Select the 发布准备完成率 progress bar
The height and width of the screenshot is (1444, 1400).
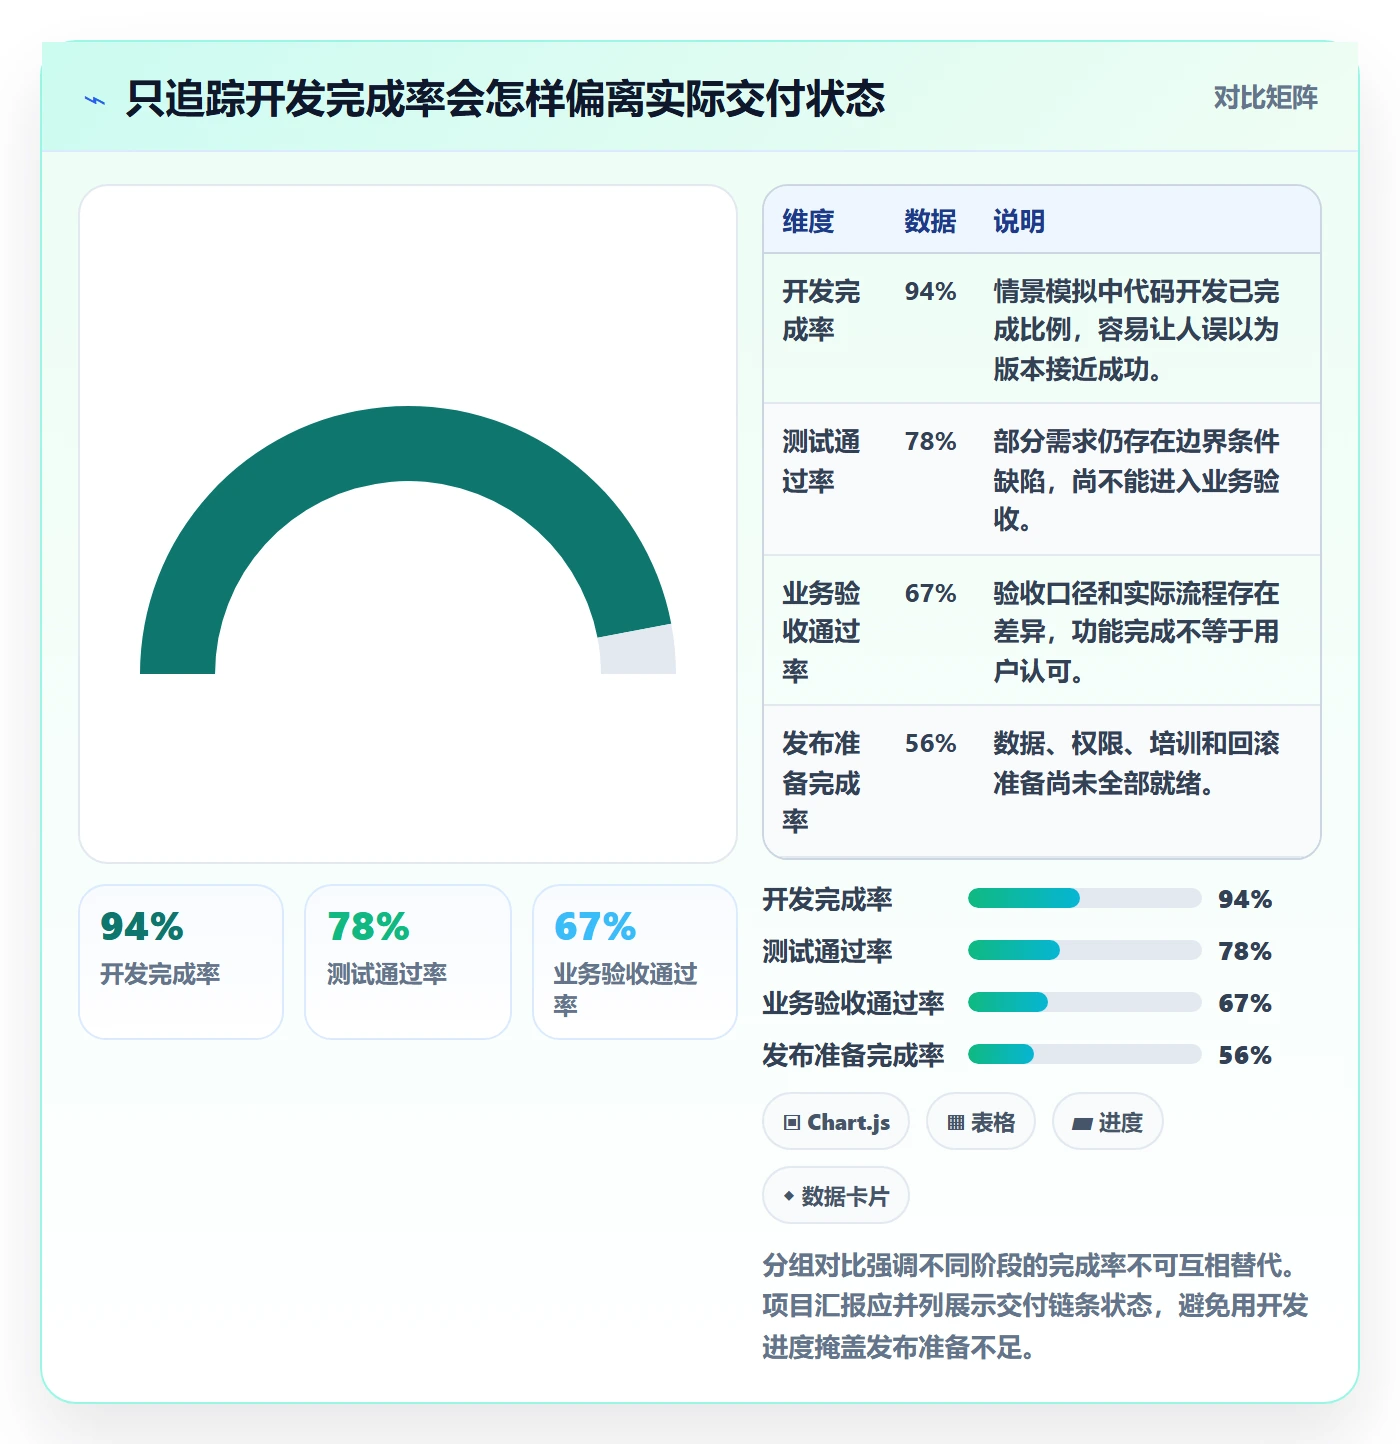pos(1085,1054)
